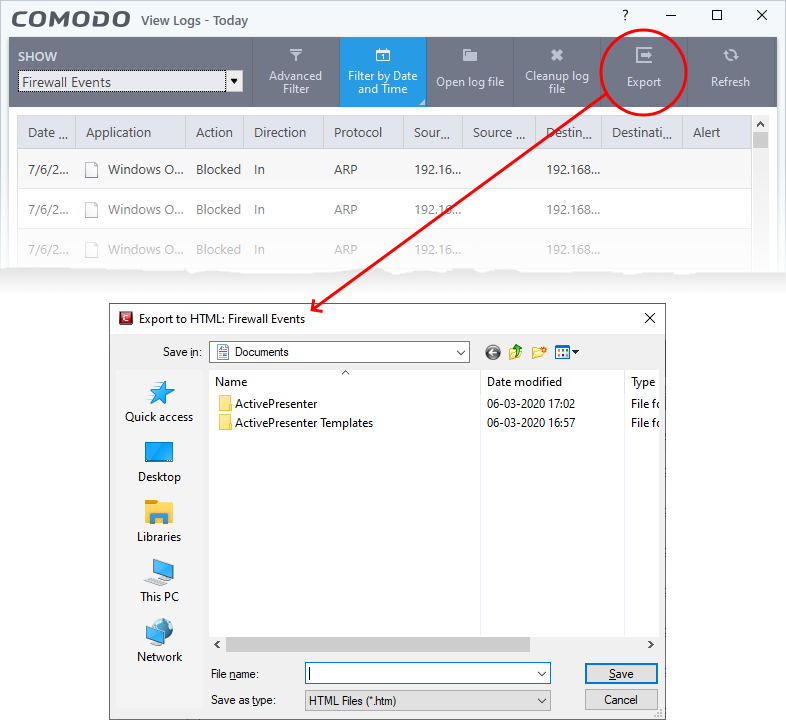Select the ActivePresenter Templates folder

tap(303, 423)
